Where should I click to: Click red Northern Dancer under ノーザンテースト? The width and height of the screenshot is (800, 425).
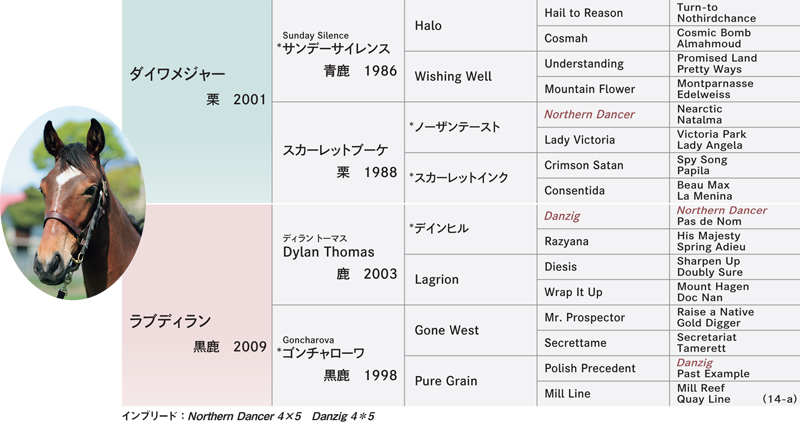(589, 114)
